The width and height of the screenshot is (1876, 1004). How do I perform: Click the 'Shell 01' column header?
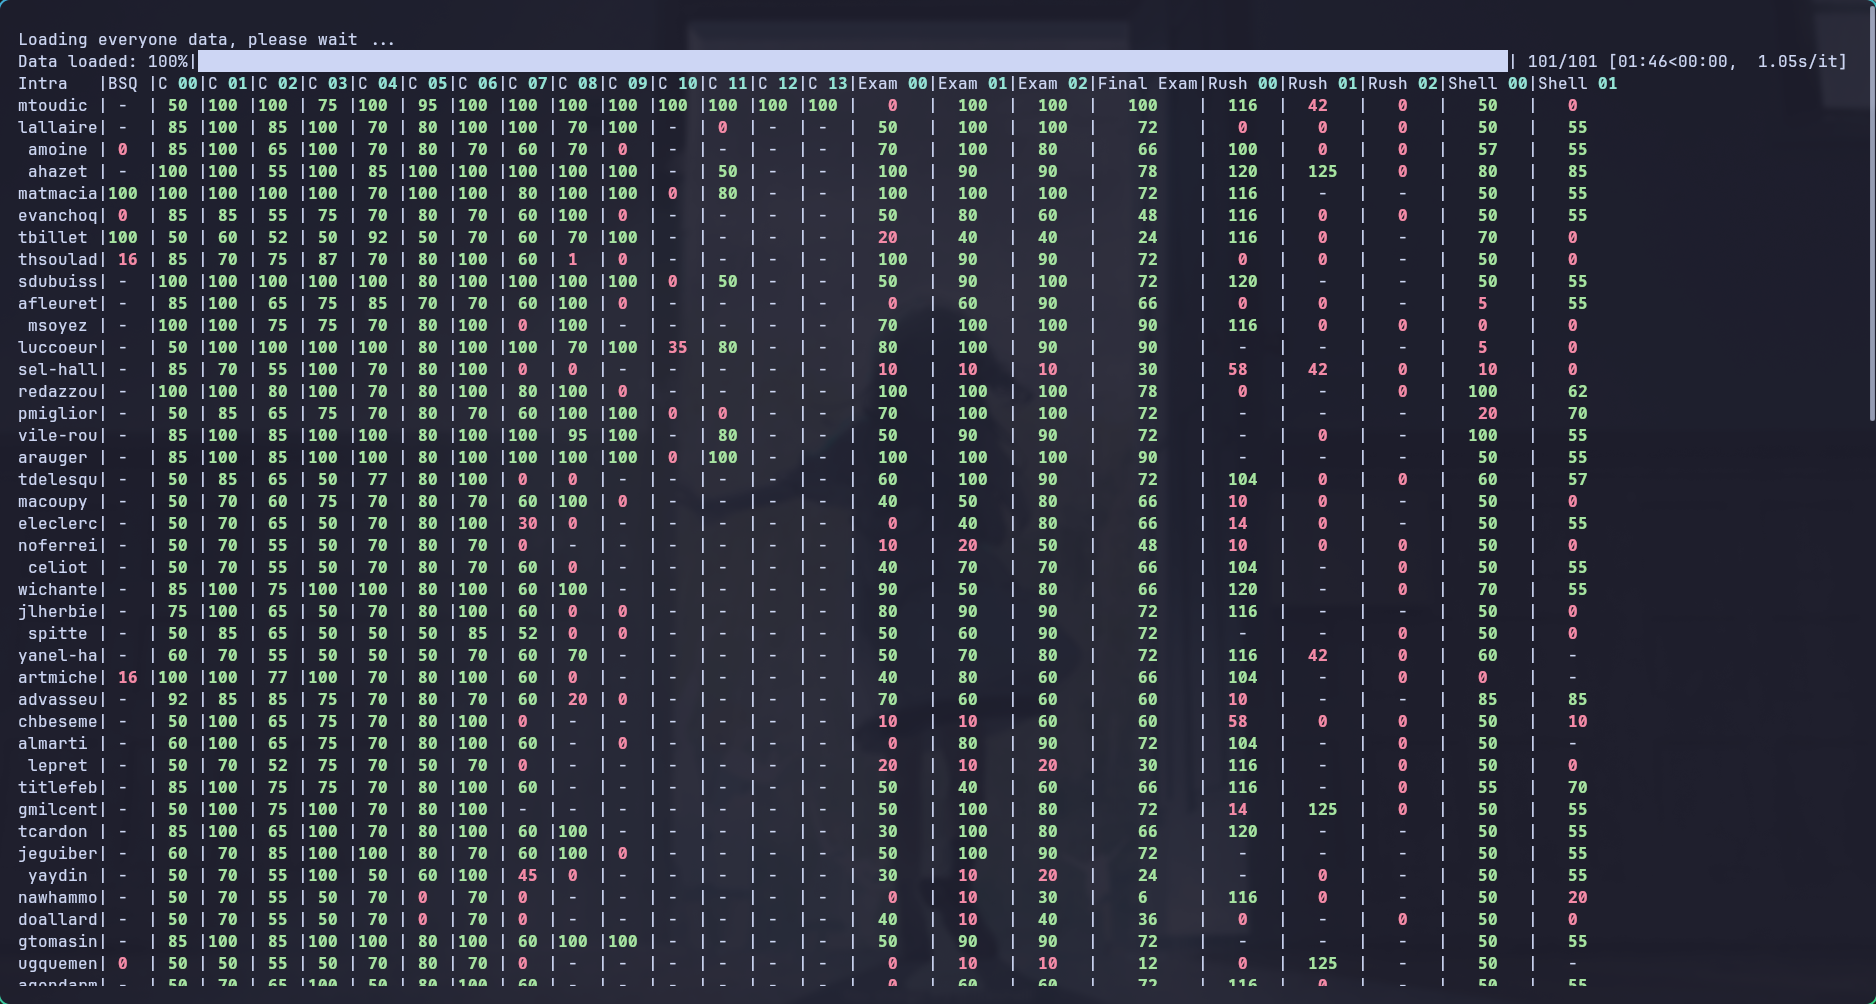pyautogui.click(x=1578, y=83)
